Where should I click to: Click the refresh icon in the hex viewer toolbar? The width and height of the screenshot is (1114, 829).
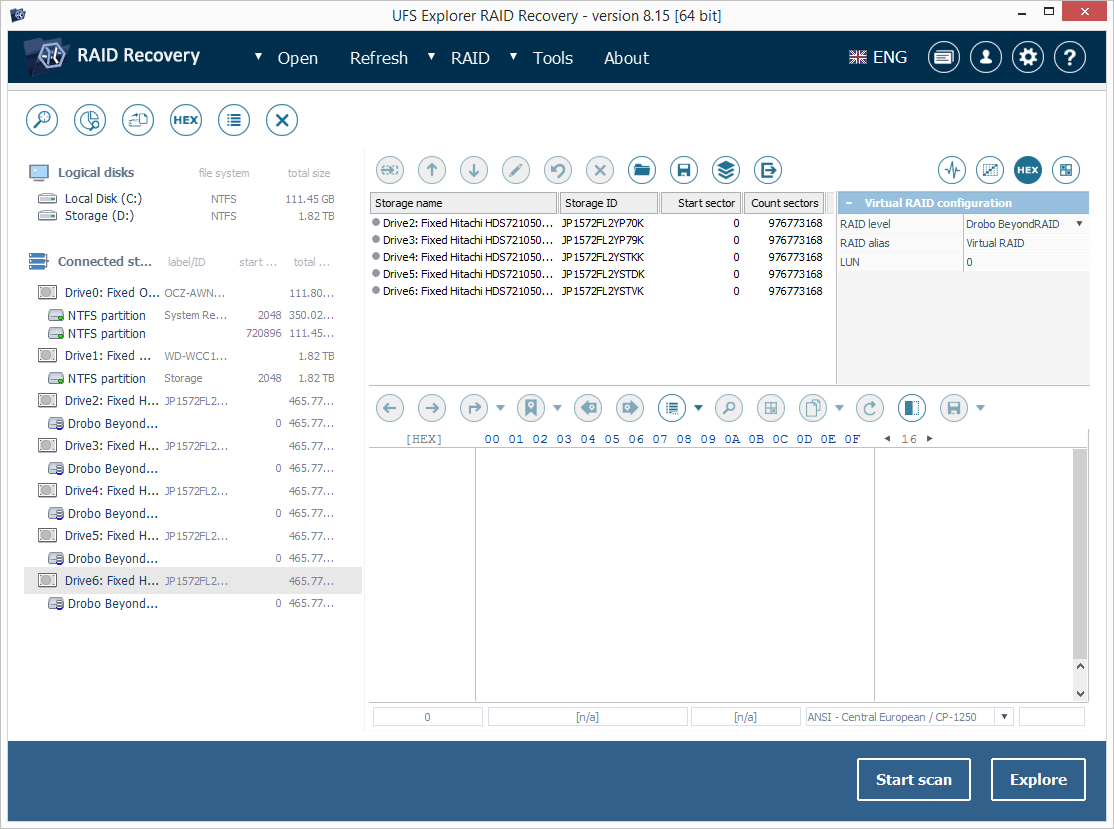point(870,408)
